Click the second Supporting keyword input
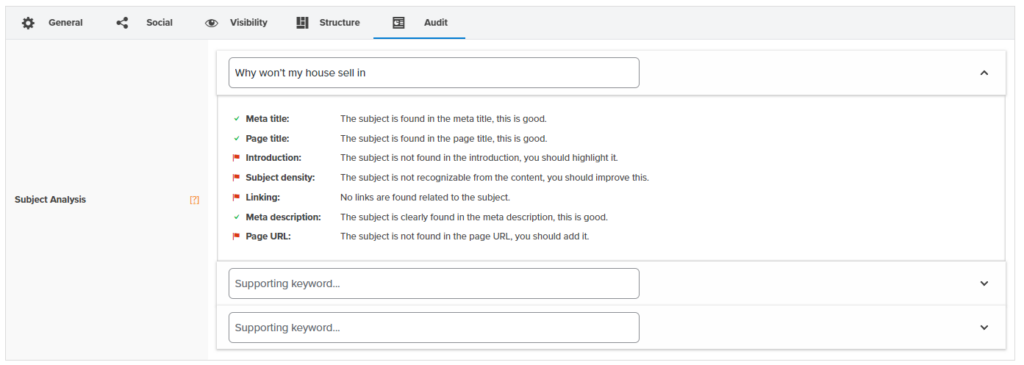This screenshot has width=1024, height=365. coord(434,328)
